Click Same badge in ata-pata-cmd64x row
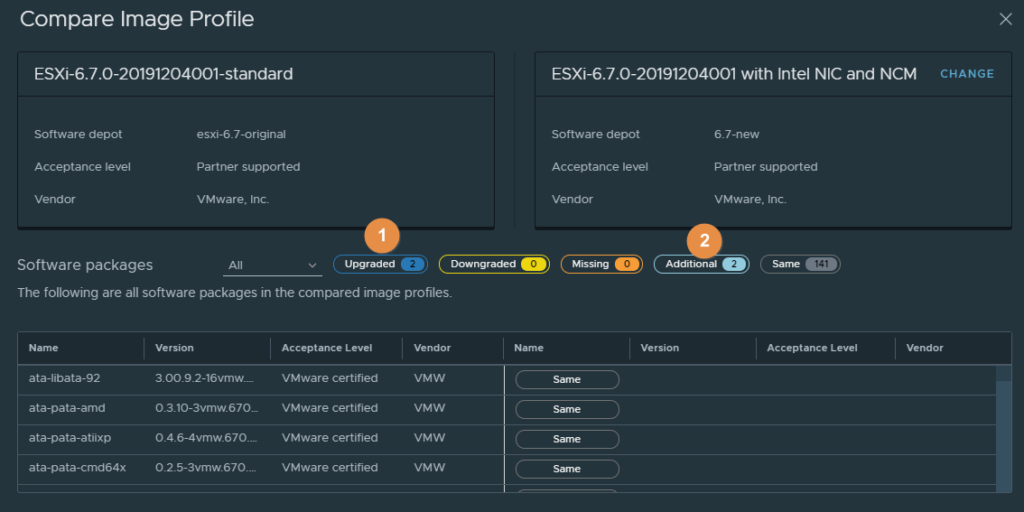This screenshot has width=1024, height=512. point(567,469)
